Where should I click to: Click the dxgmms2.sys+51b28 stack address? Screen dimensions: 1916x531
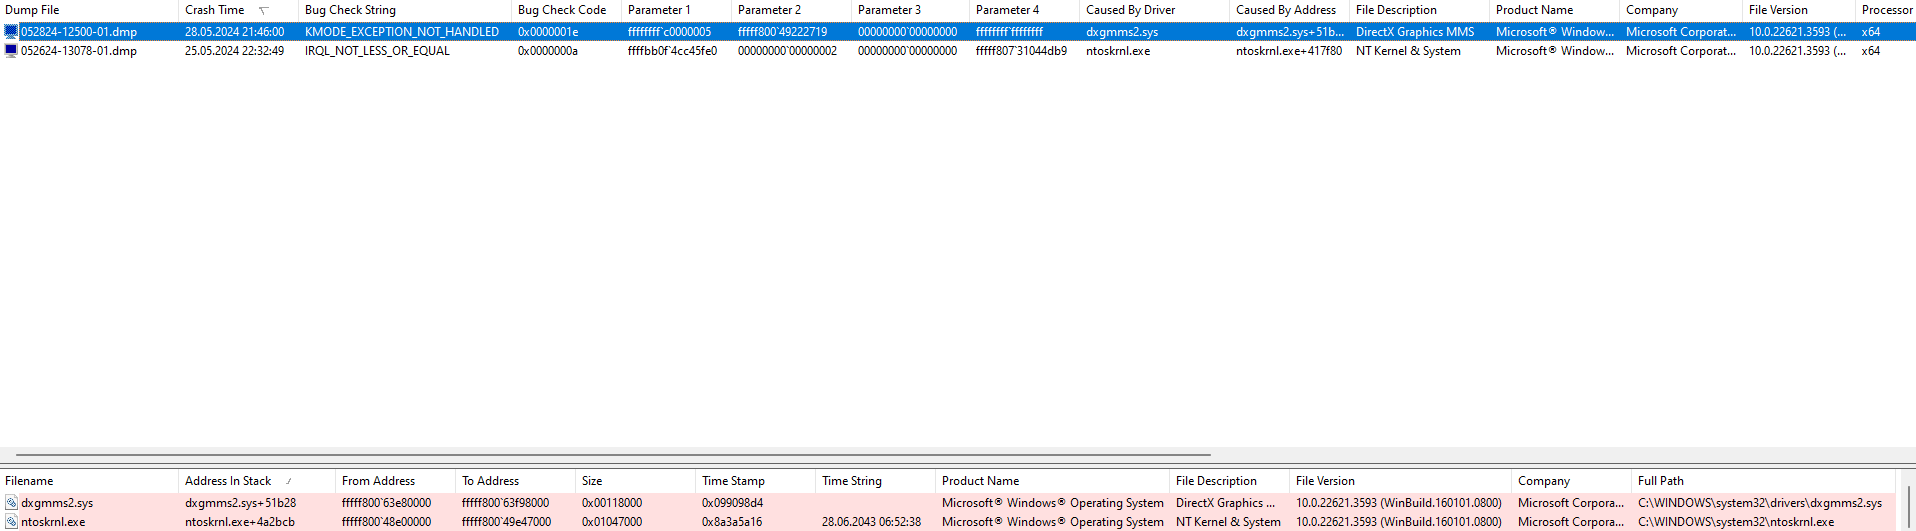(240, 503)
